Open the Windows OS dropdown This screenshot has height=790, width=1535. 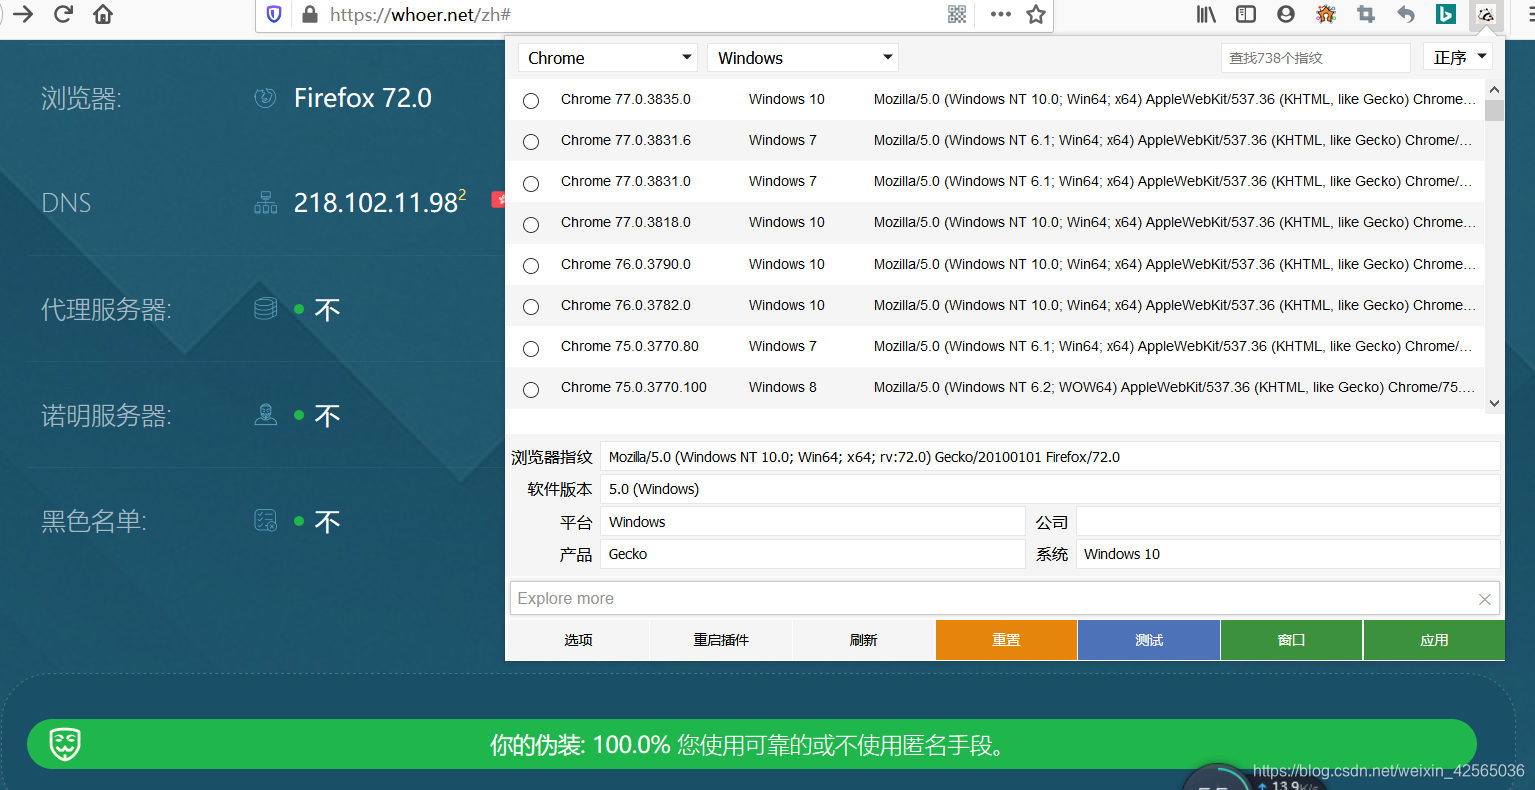[x=803, y=58]
